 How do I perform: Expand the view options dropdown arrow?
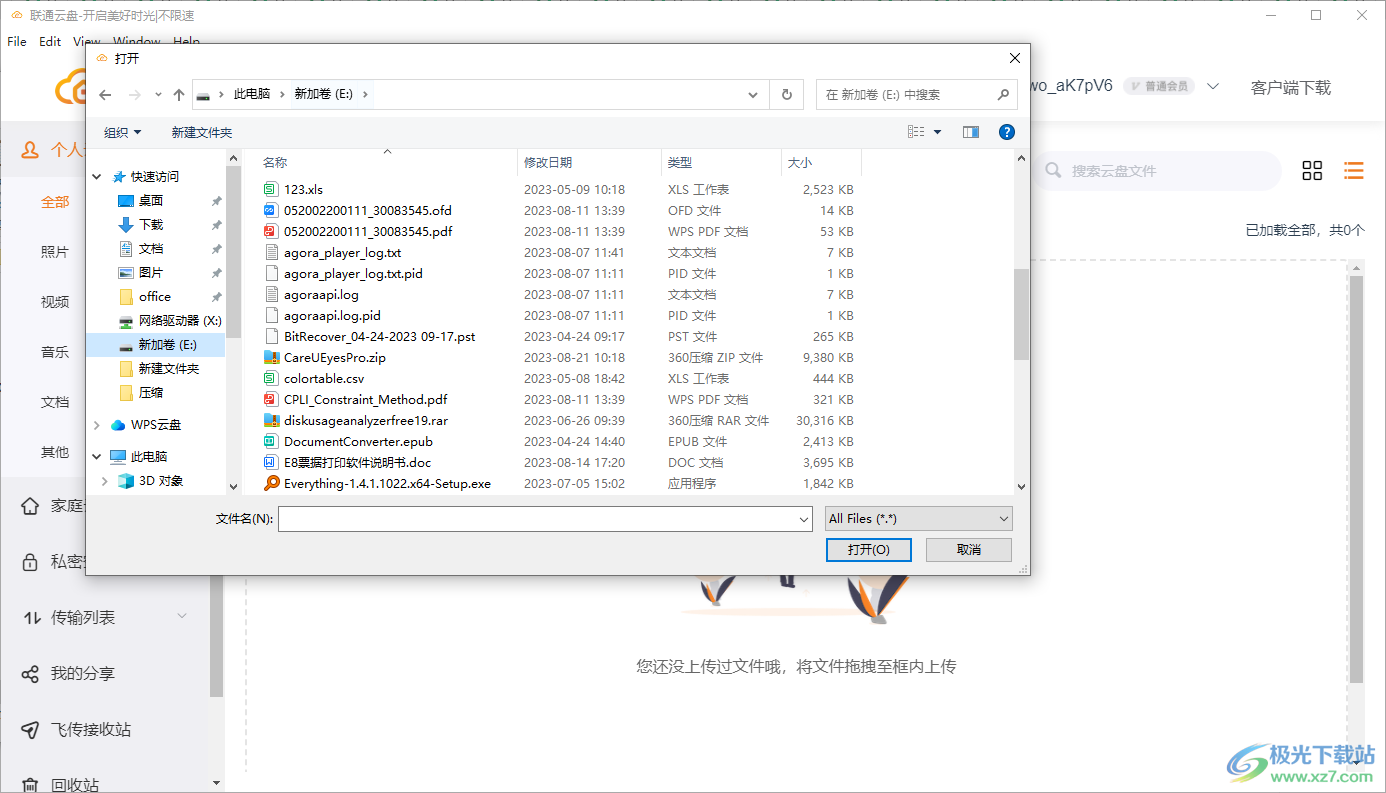(937, 132)
